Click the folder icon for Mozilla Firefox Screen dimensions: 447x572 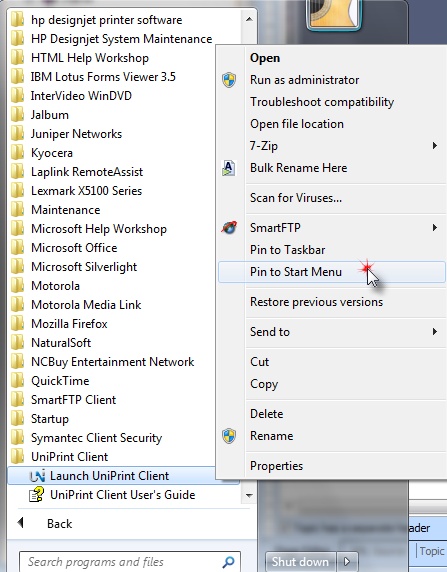click(x=17, y=324)
